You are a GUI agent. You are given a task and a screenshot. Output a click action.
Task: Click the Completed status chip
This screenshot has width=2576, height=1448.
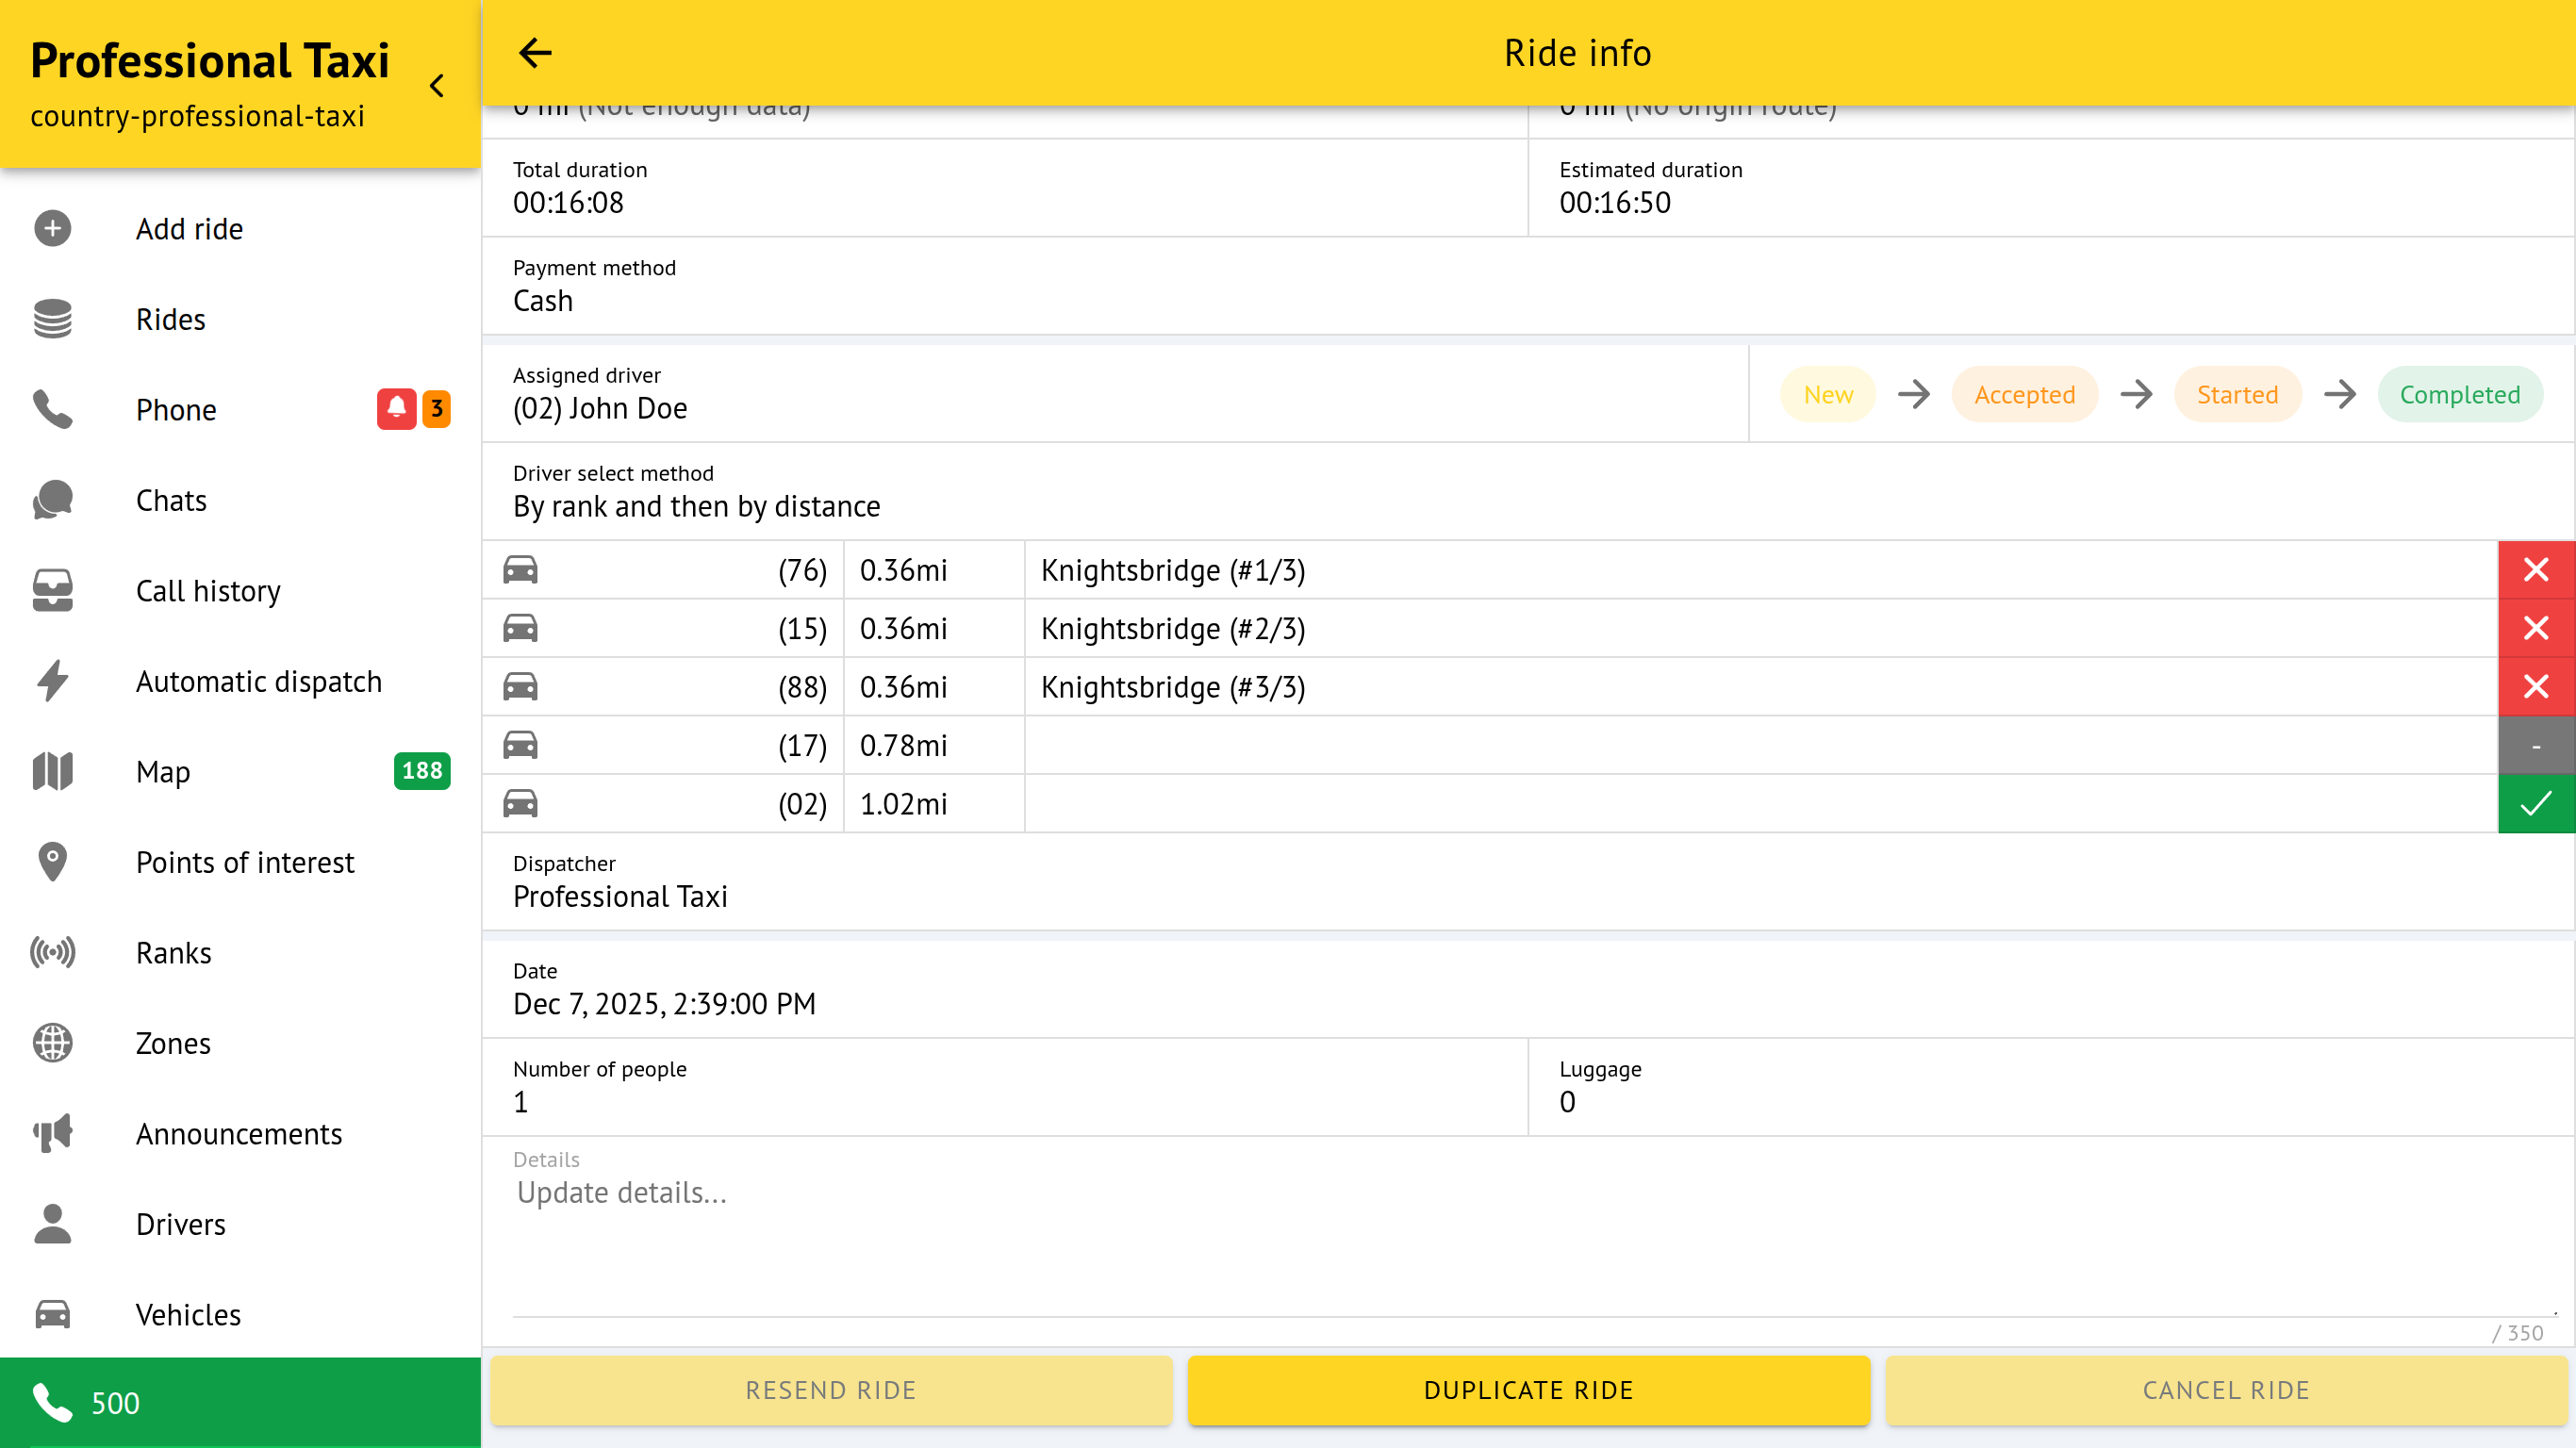(2459, 395)
